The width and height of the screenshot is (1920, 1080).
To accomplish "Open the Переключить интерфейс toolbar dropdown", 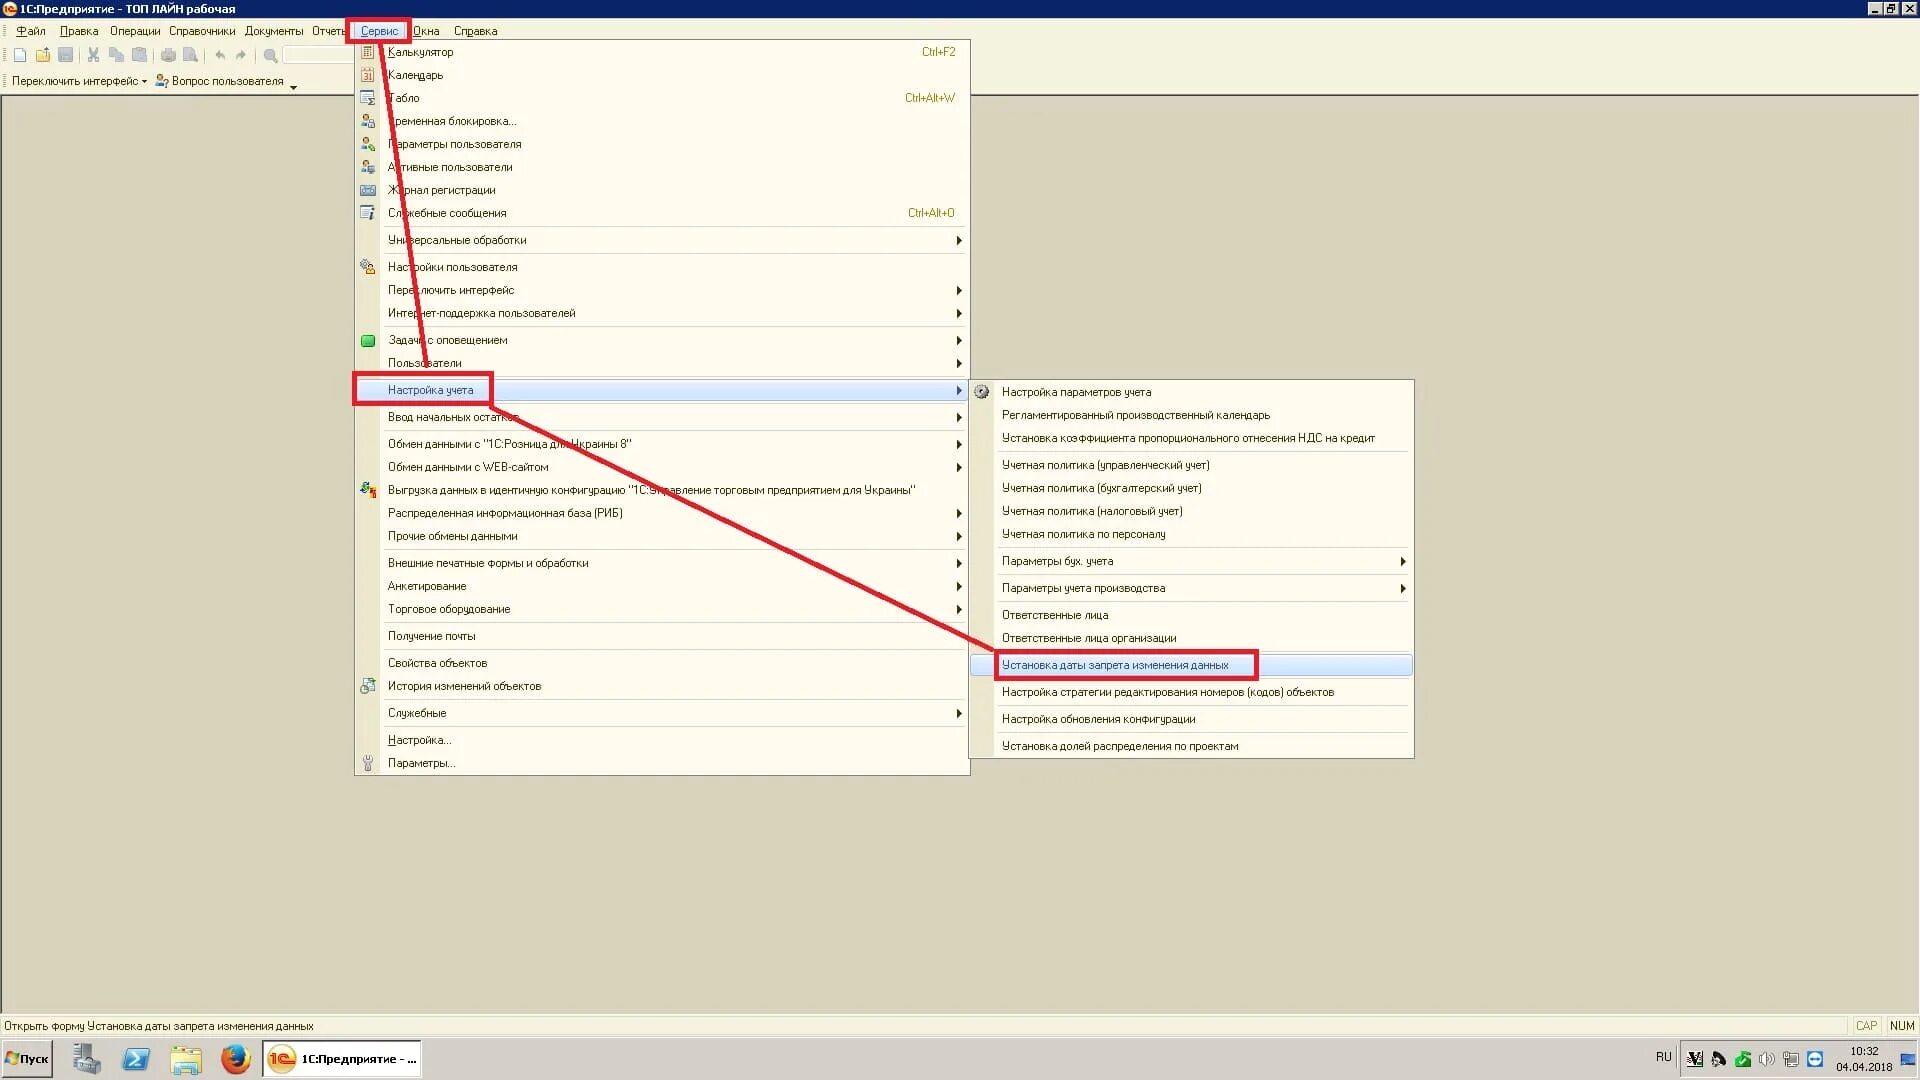I will tap(79, 81).
